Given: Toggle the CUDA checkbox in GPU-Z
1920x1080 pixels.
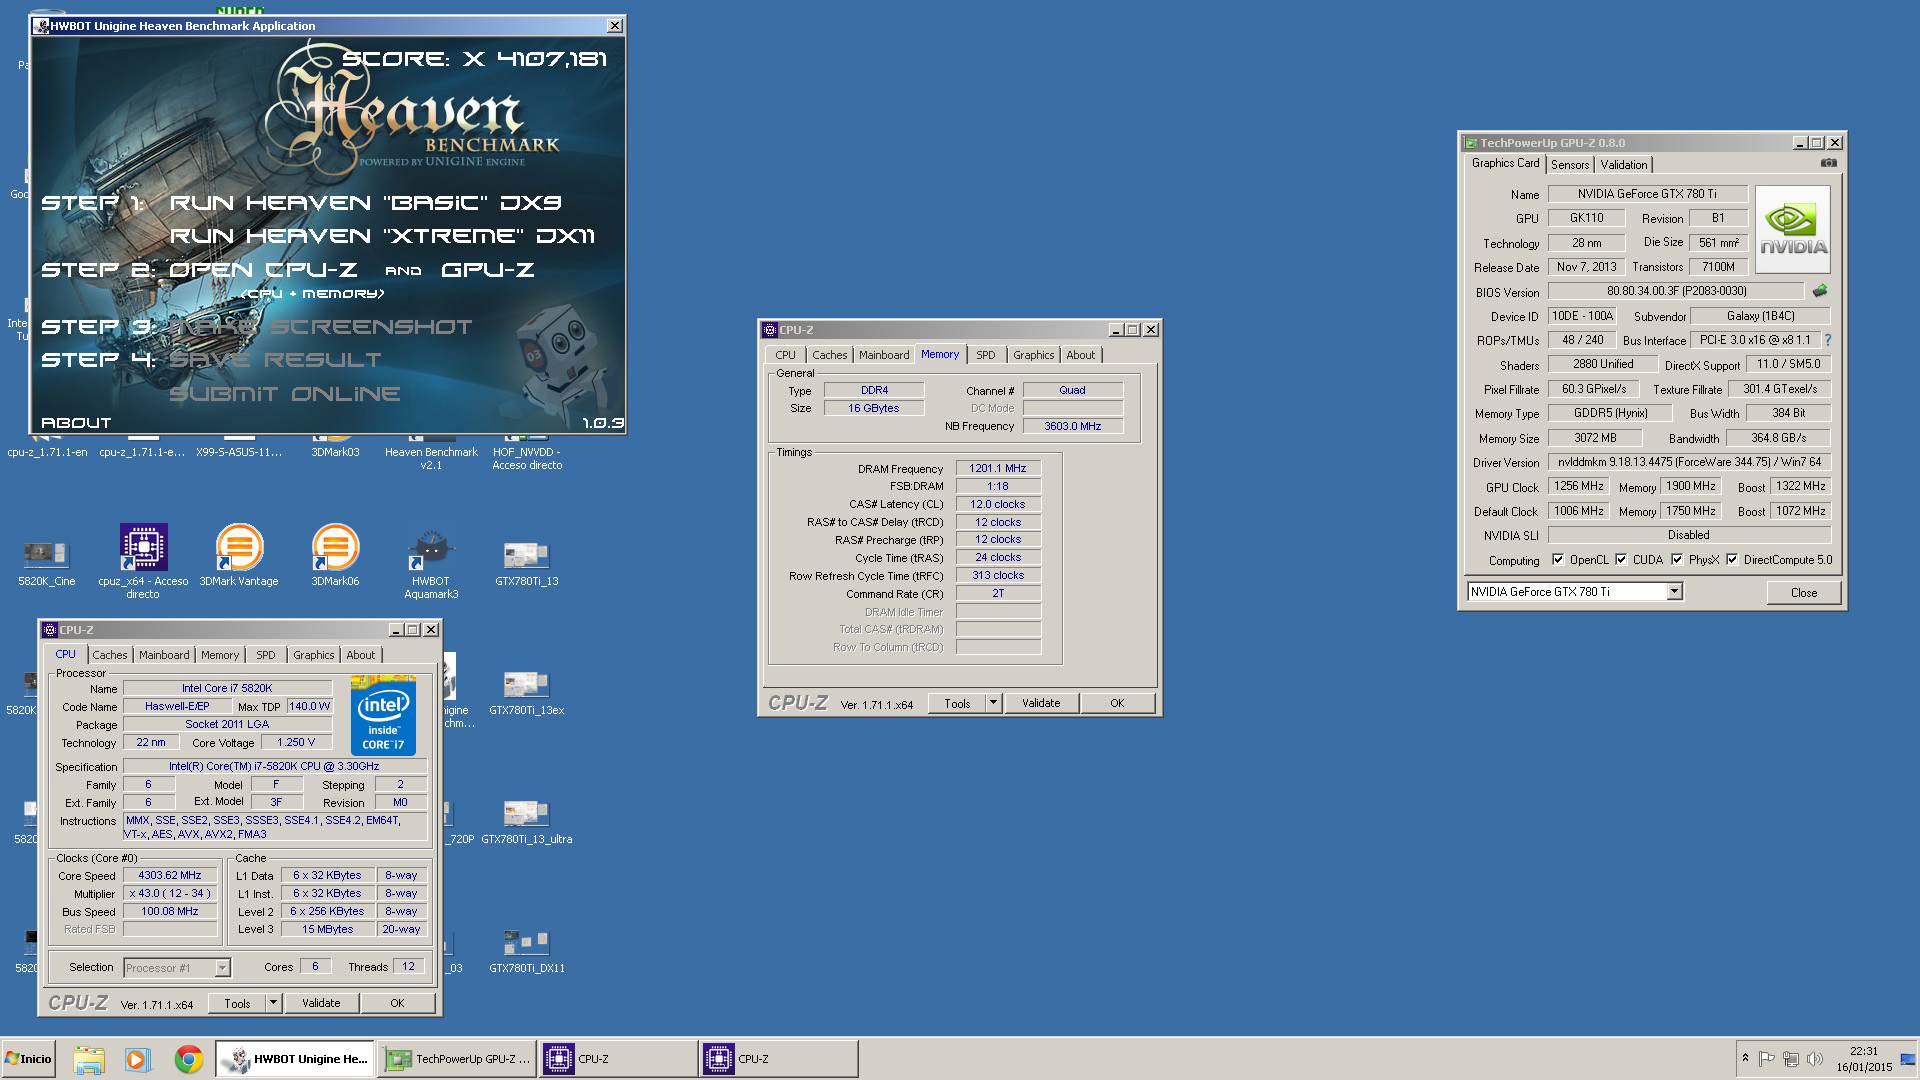Looking at the screenshot, I should tap(1621, 560).
